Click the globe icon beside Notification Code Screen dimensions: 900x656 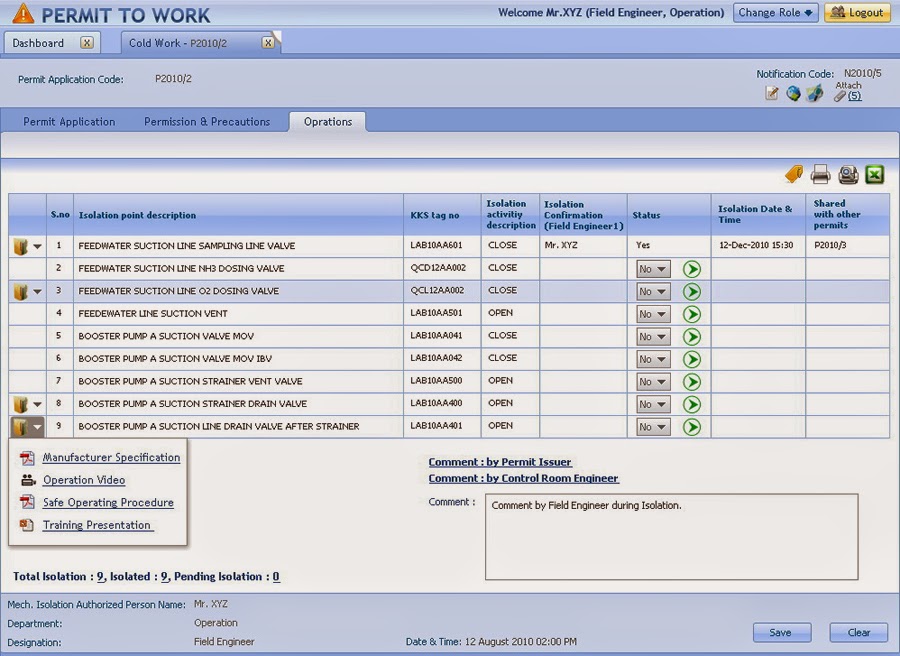pyautogui.click(x=791, y=92)
